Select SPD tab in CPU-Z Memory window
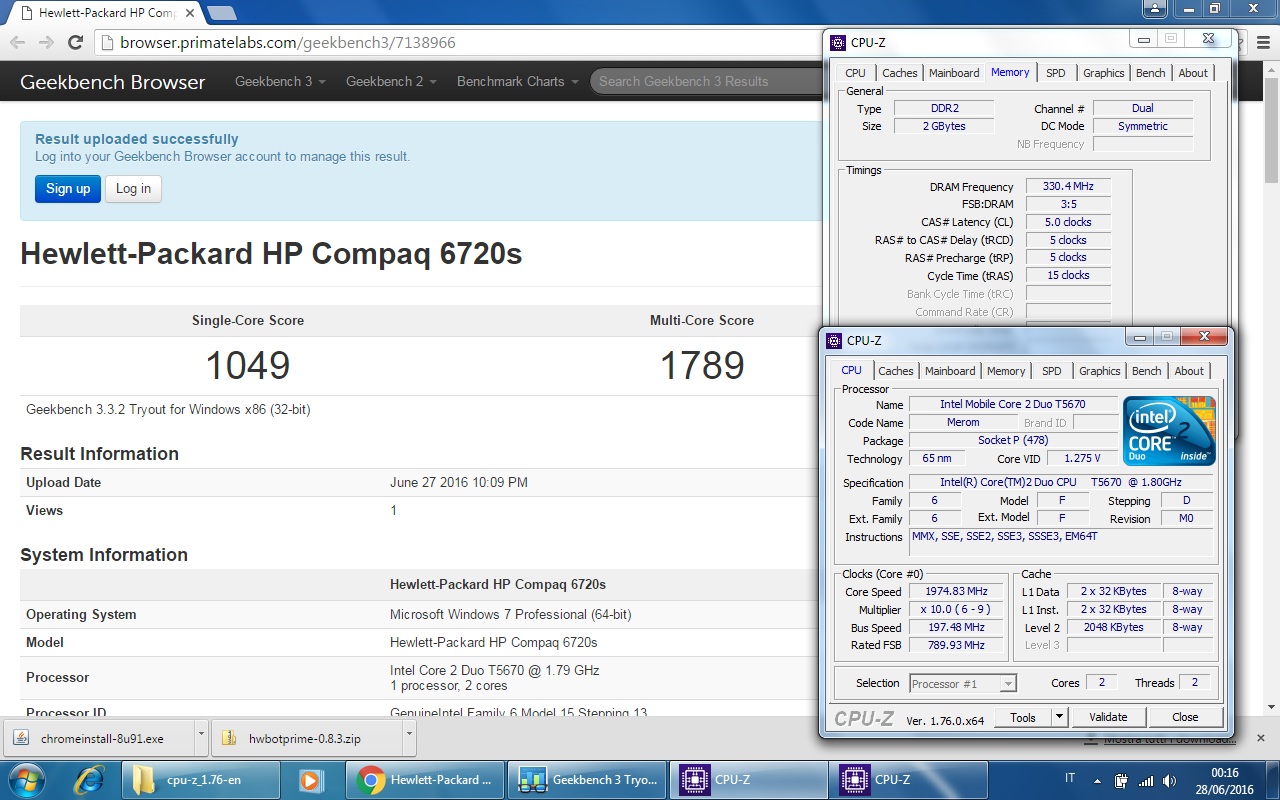 pyautogui.click(x=1056, y=73)
